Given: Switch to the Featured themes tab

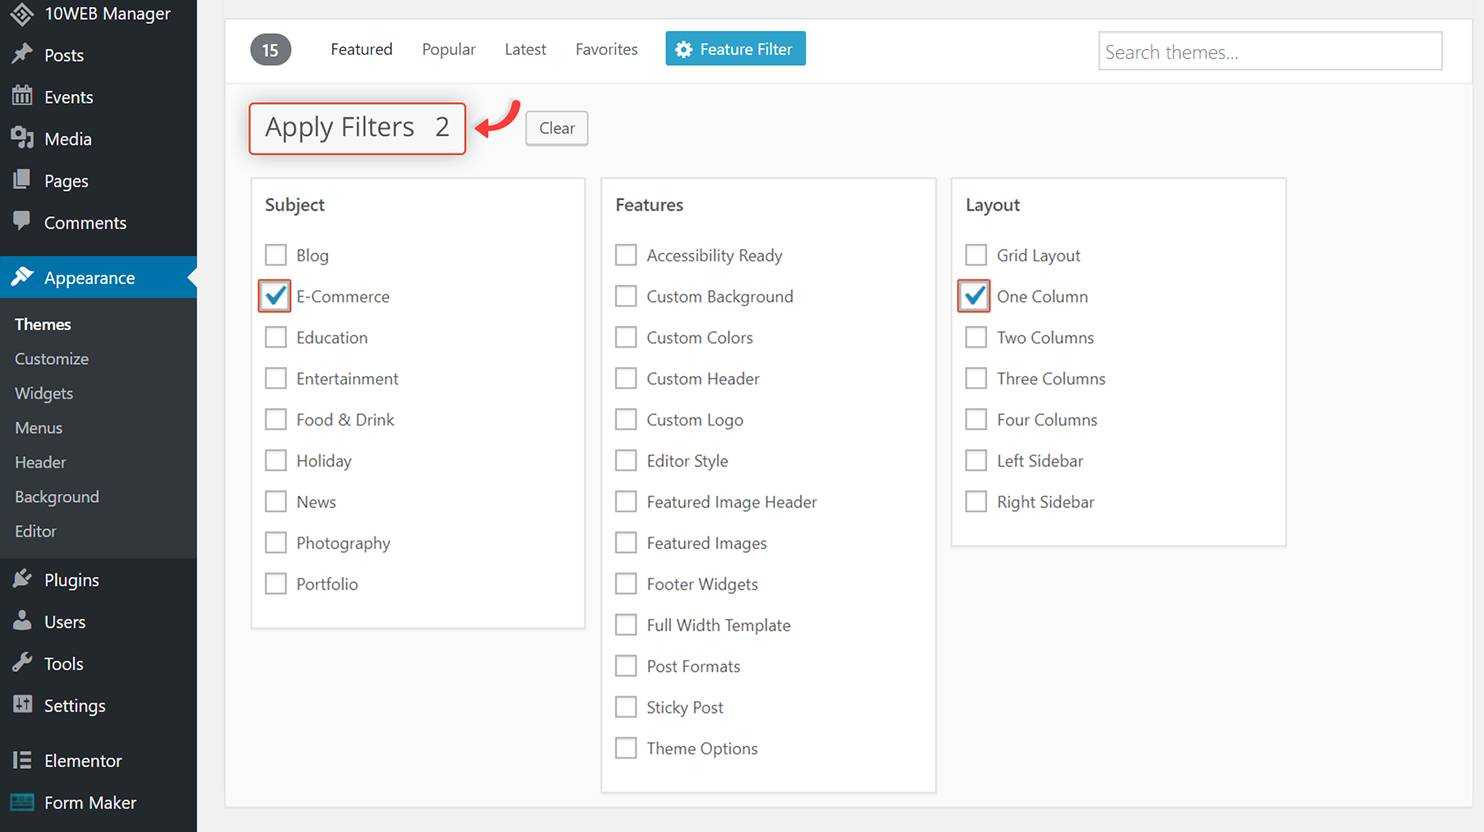Looking at the screenshot, I should coord(361,49).
